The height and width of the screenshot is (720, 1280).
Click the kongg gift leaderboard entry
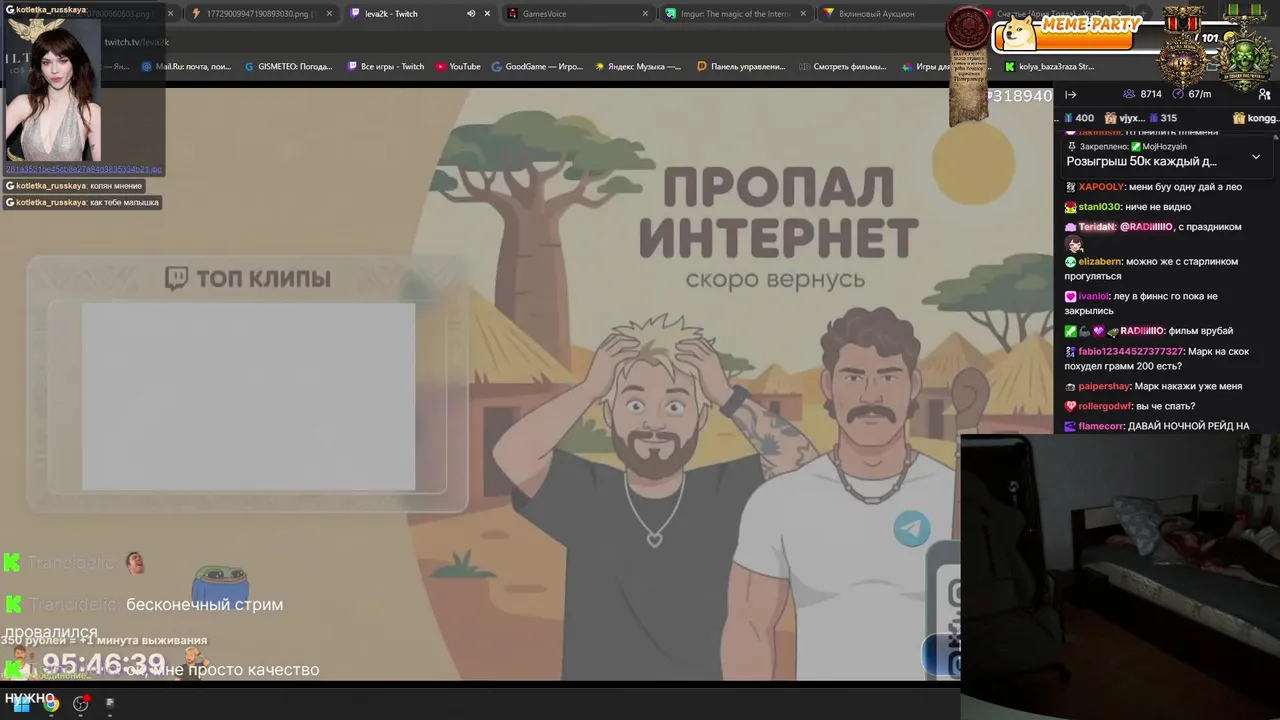tap(1255, 118)
